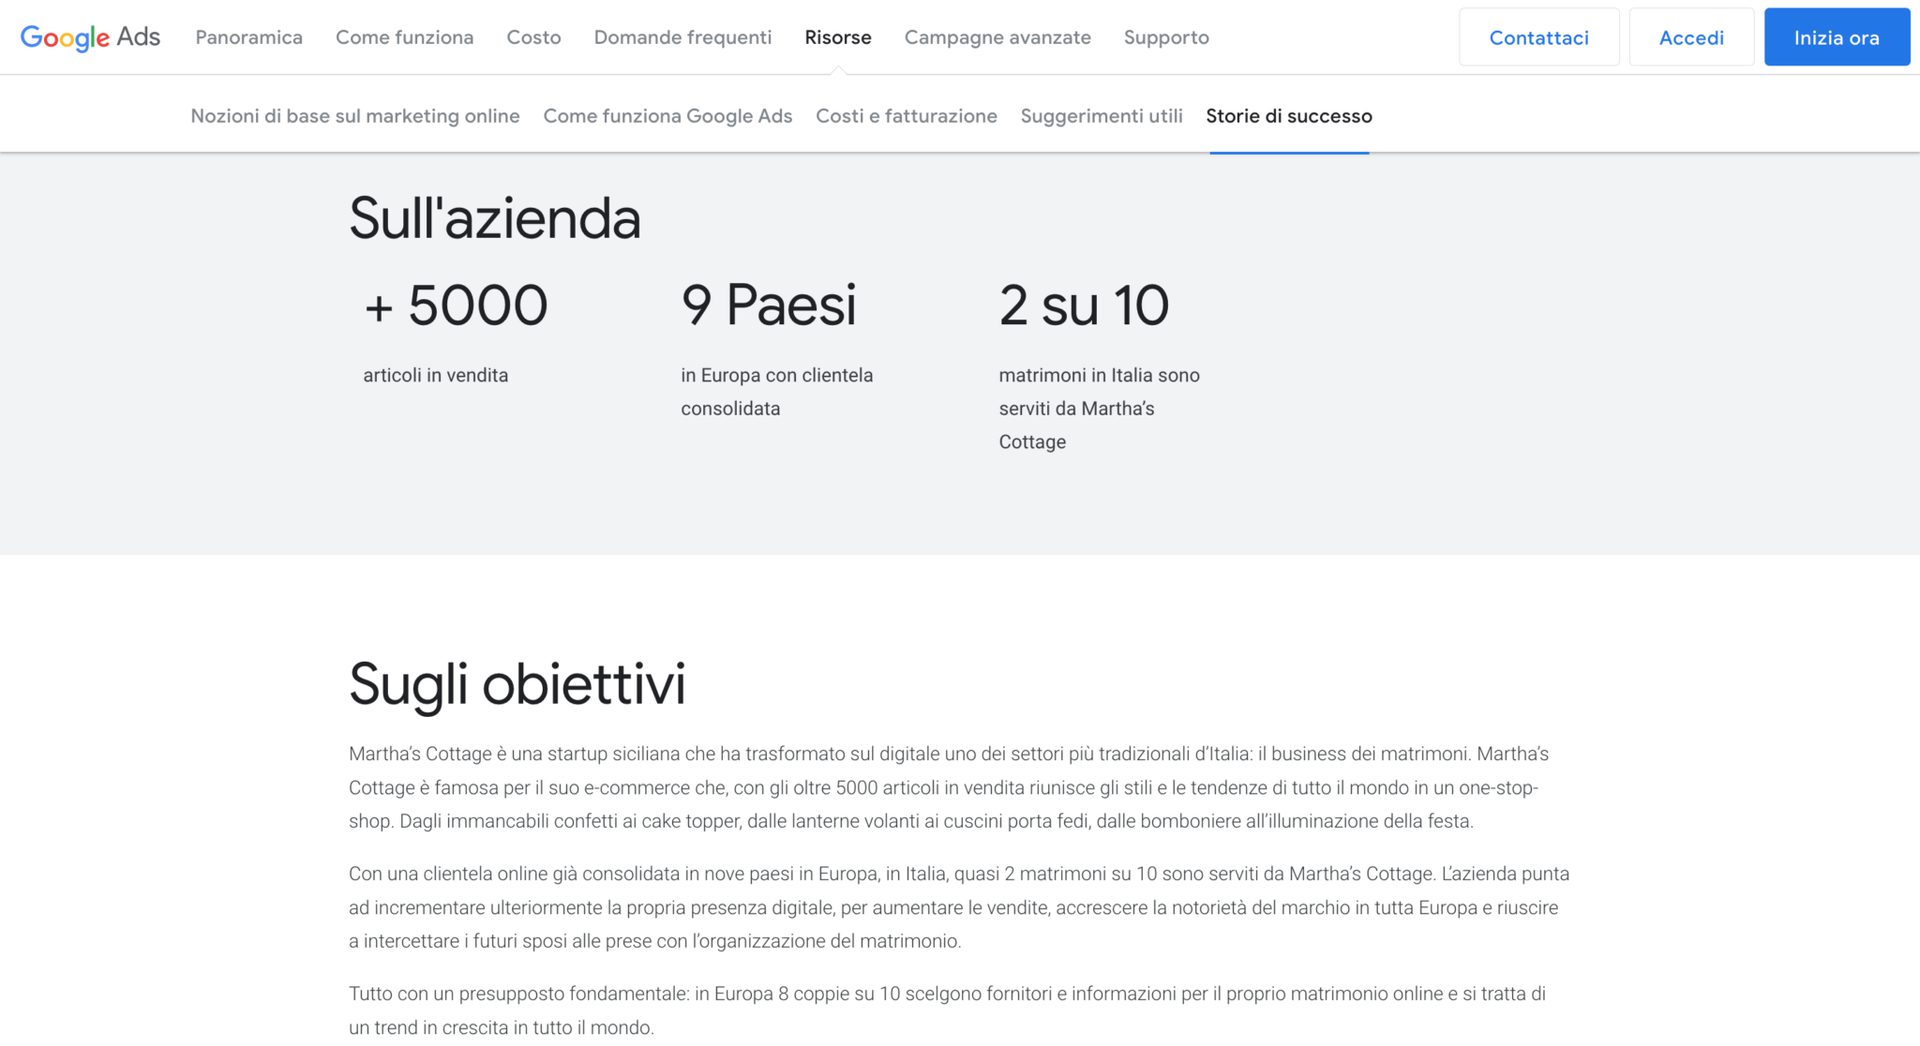Screen dimensions: 1920x1046
Task: Go to Come funziona in top navigation
Action: [x=404, y=37]
